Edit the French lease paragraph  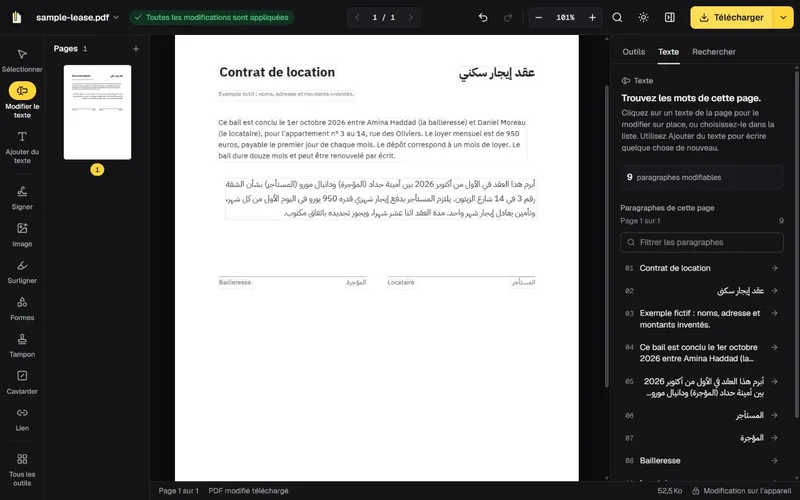click(x=372, y=139)
